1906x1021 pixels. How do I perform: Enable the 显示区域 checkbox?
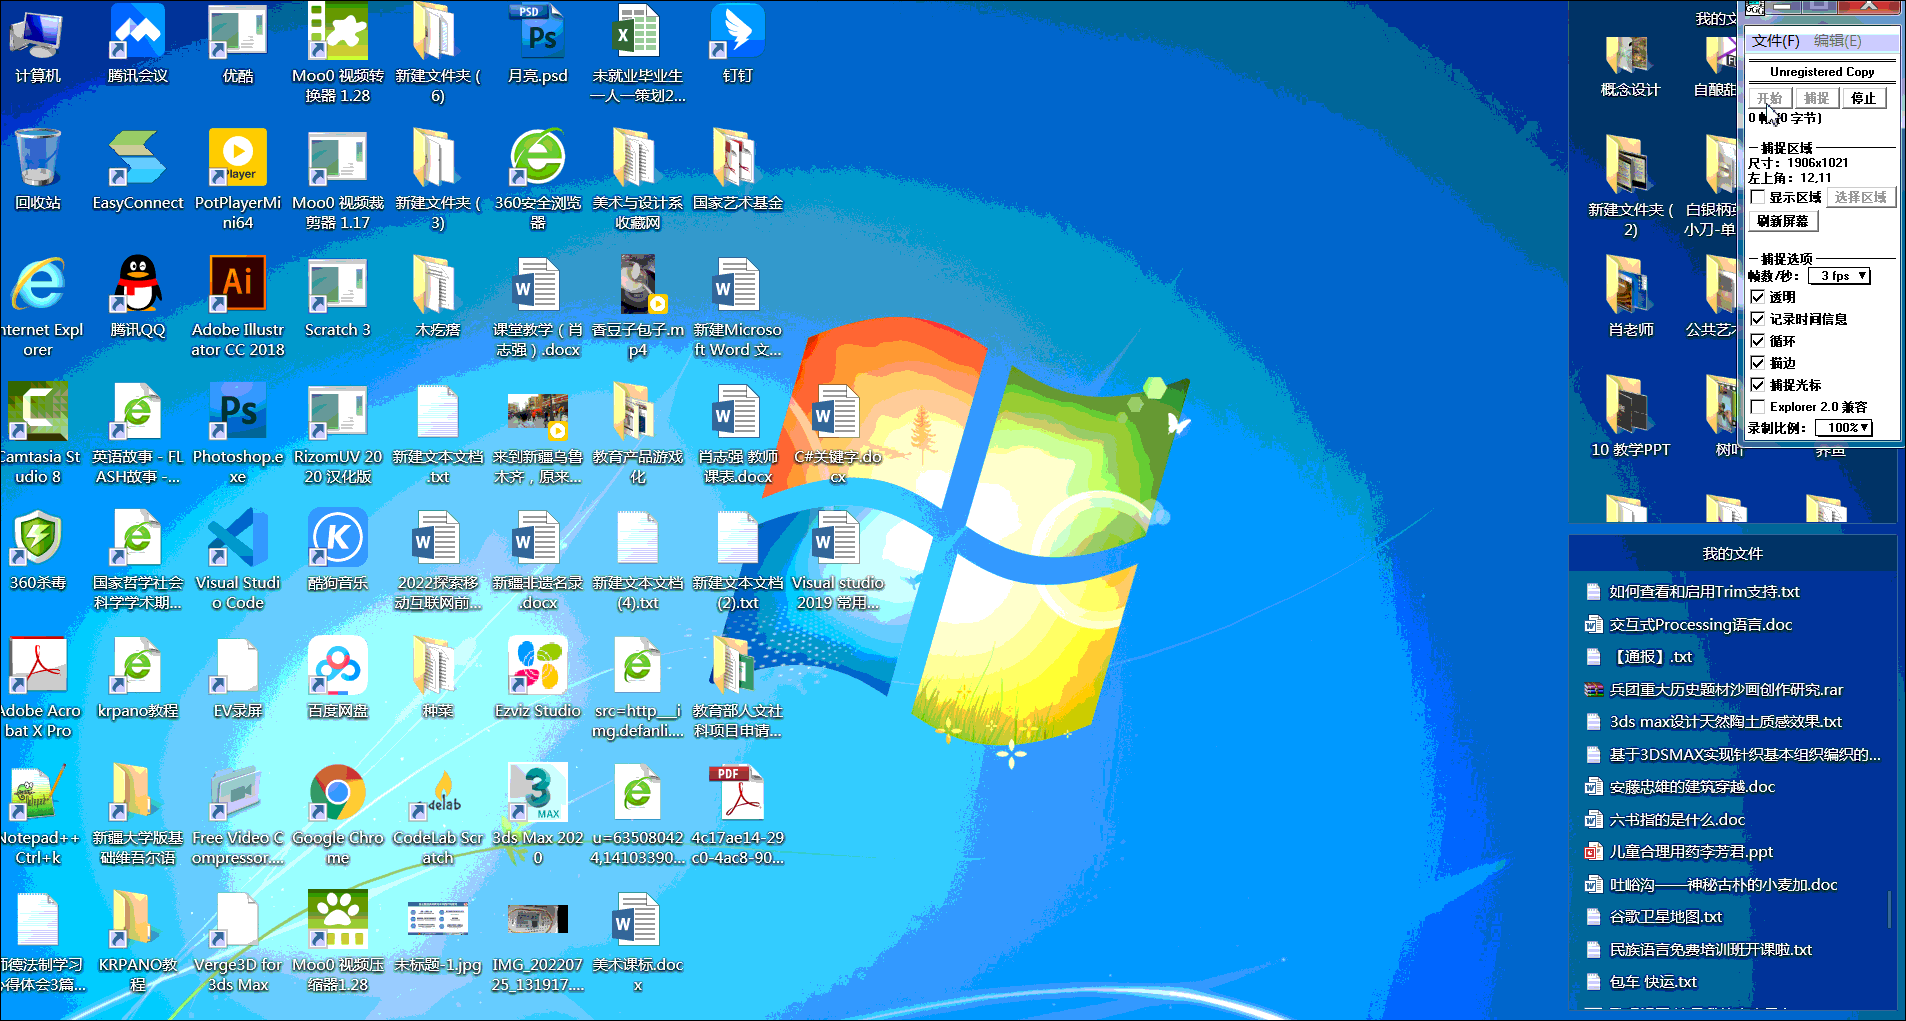[1758, 197]
